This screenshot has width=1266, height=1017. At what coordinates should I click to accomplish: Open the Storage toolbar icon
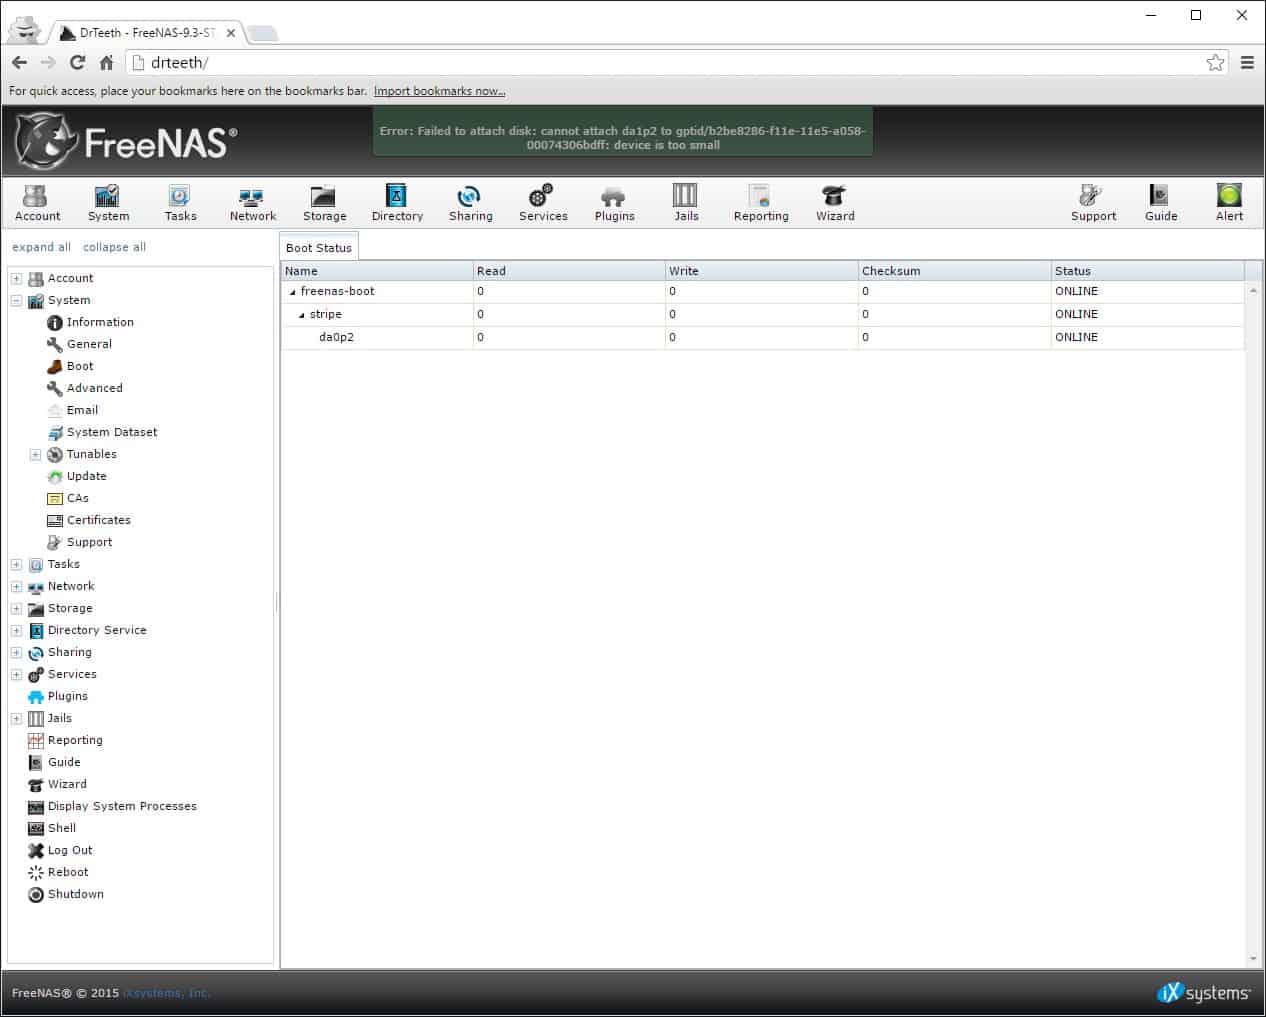[x=324, y=202]
